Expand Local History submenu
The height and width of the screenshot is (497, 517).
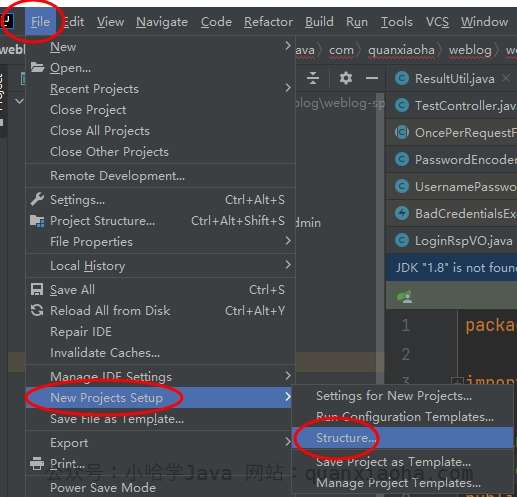pos(160,266)
